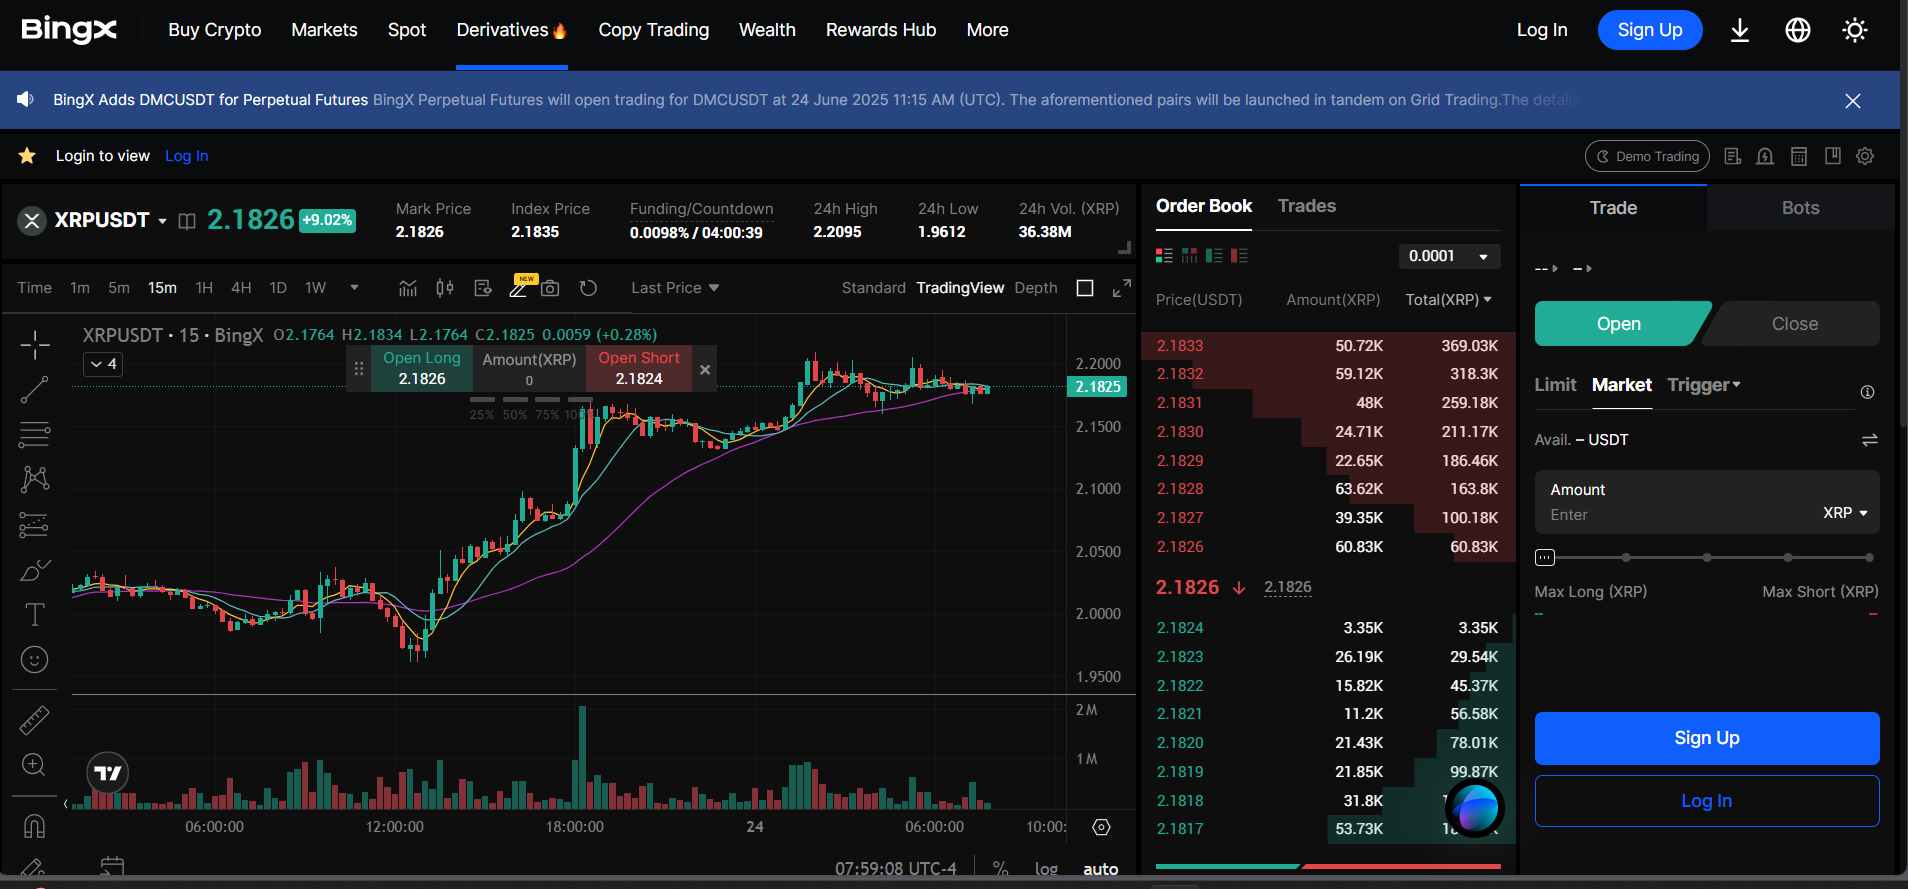Viewport: 1908px width, 889px height.
Task: Open the 0.0001 price precision dropdown
Action: pos(1450,256)
